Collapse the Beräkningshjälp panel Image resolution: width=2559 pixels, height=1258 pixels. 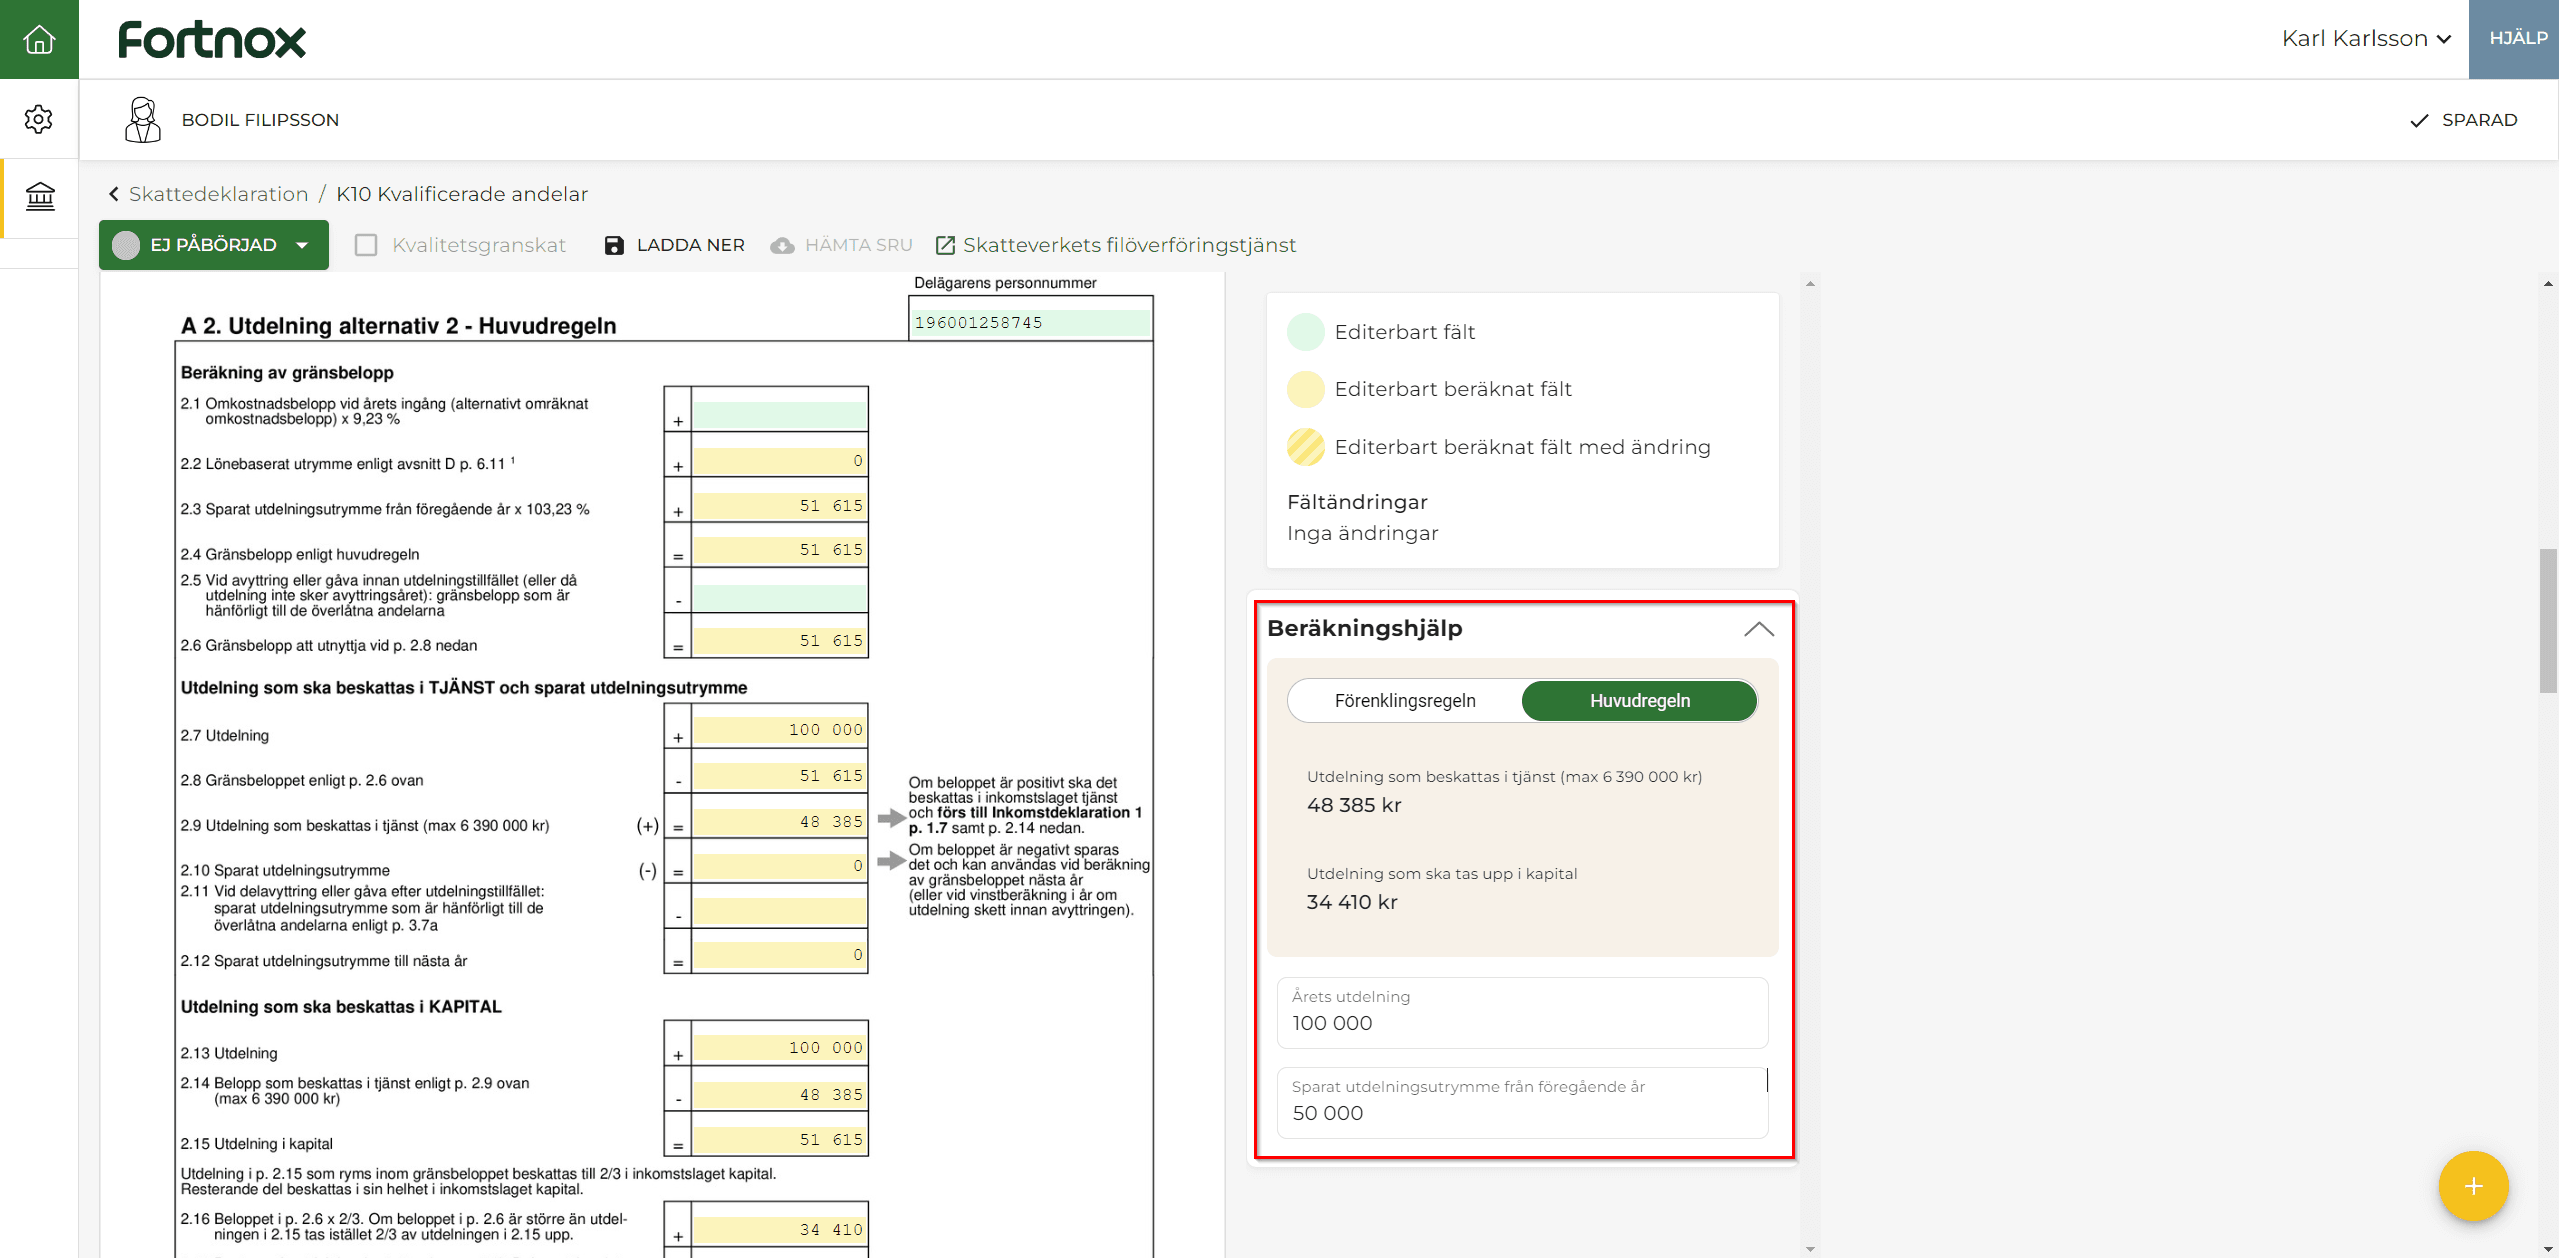coord(1759,629)
